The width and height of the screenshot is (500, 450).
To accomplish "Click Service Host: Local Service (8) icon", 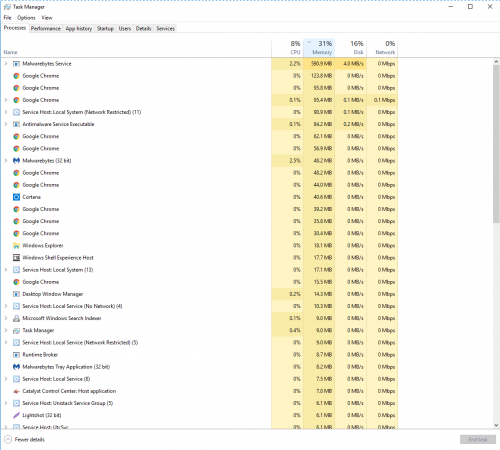I will (x=16, y=379).
